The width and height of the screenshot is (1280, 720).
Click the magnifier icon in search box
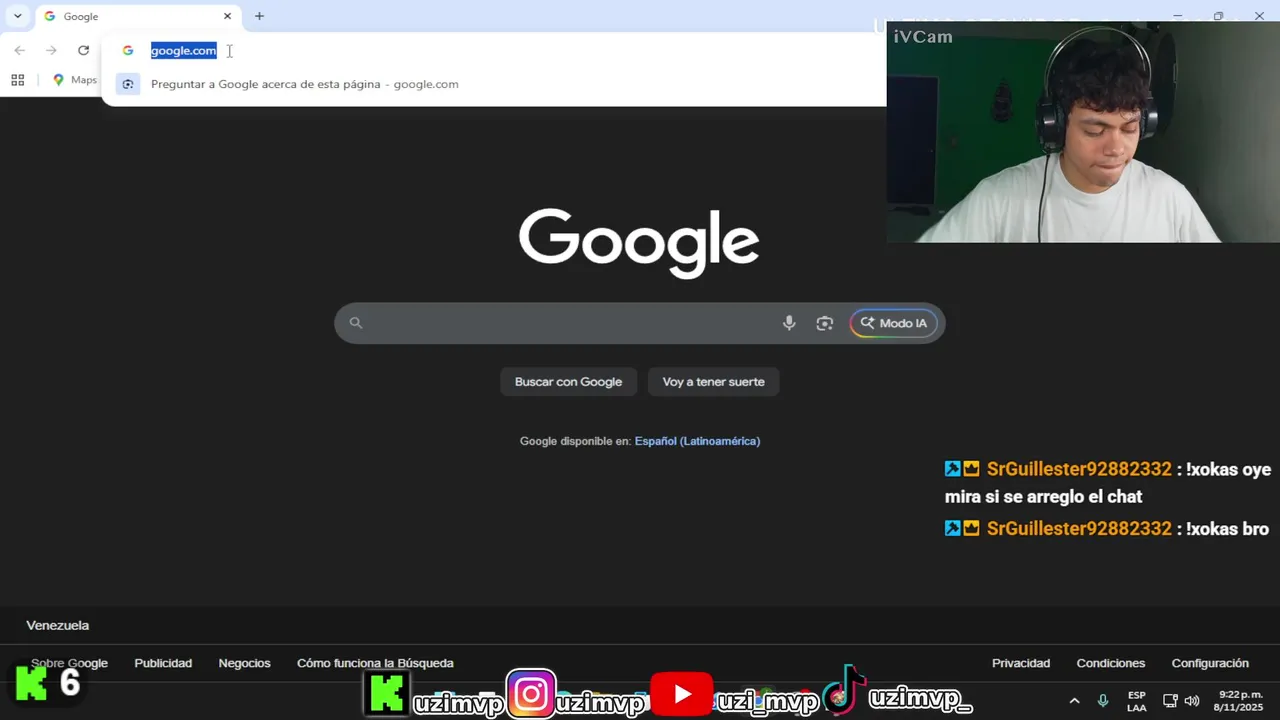[x=355, y=323]
